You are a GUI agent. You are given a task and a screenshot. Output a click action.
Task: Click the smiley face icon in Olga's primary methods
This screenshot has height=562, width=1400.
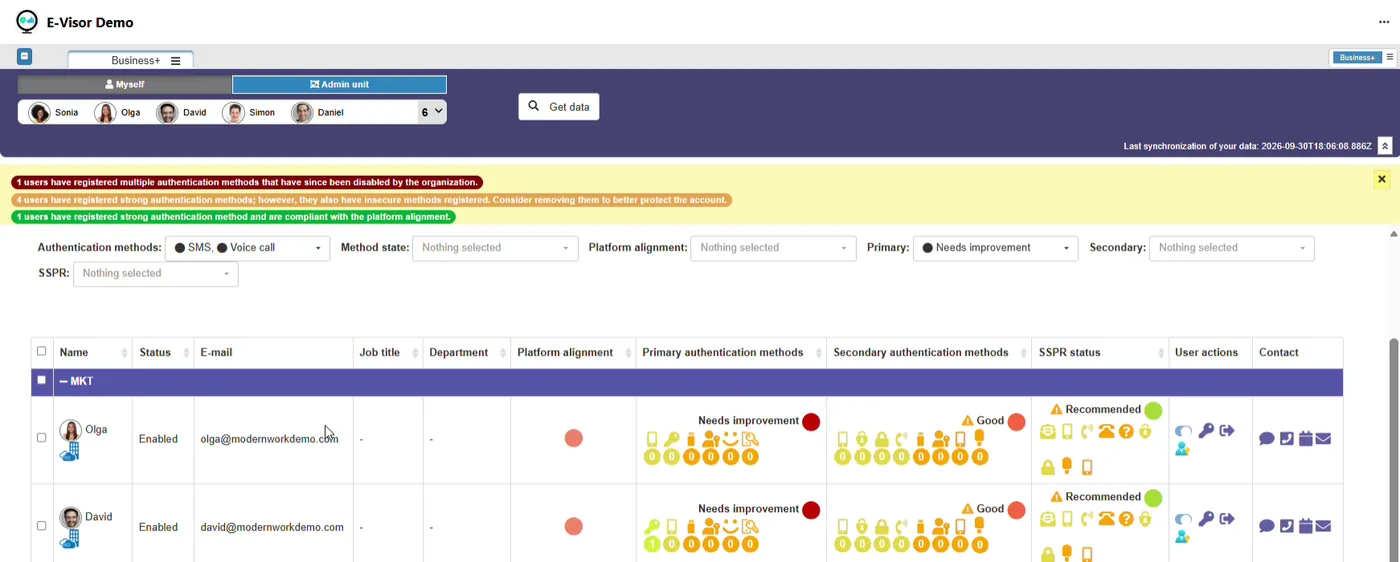pos(730,439)
